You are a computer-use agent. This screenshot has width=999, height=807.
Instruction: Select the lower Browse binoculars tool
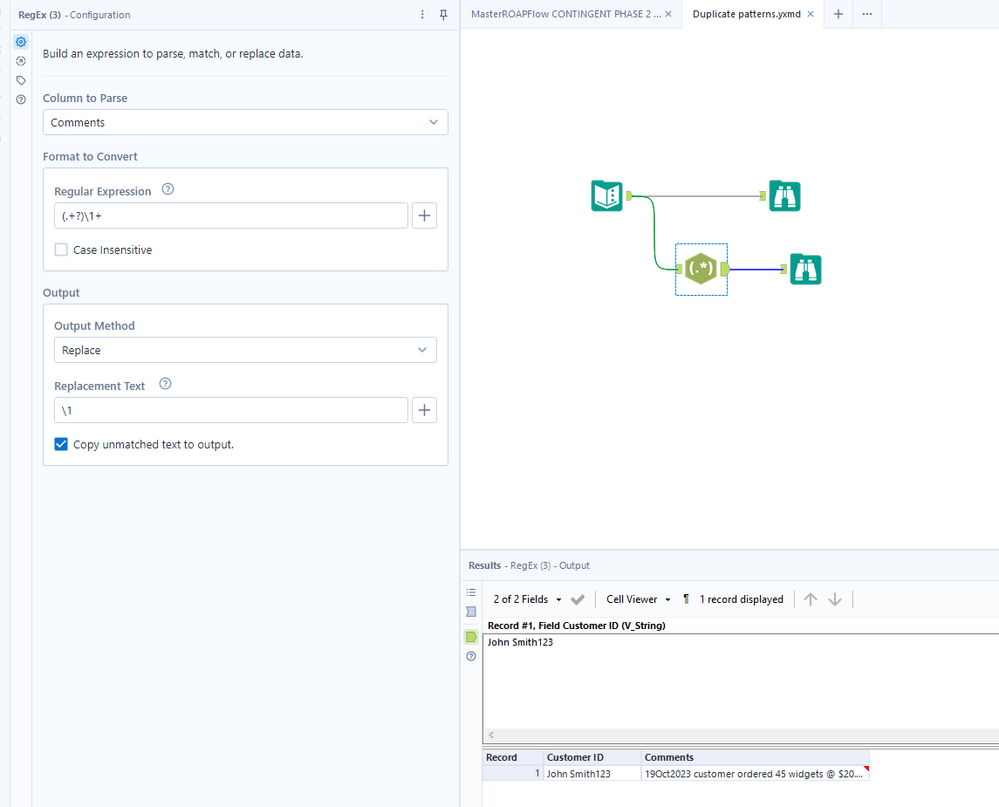[x=805, y=269]
